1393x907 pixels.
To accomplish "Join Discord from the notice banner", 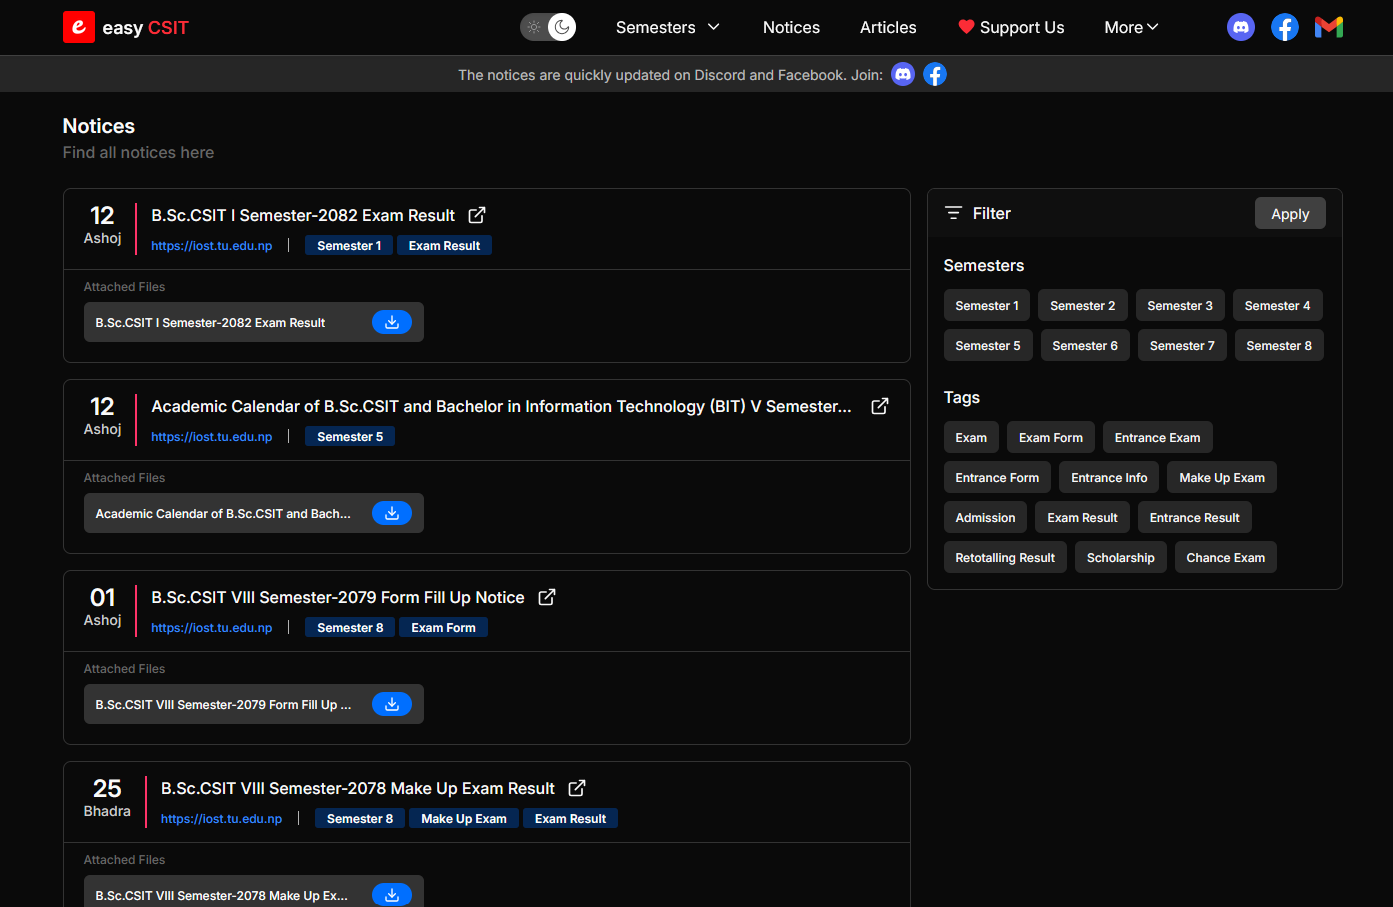I will pyautogui.click(x=903, y=74).
